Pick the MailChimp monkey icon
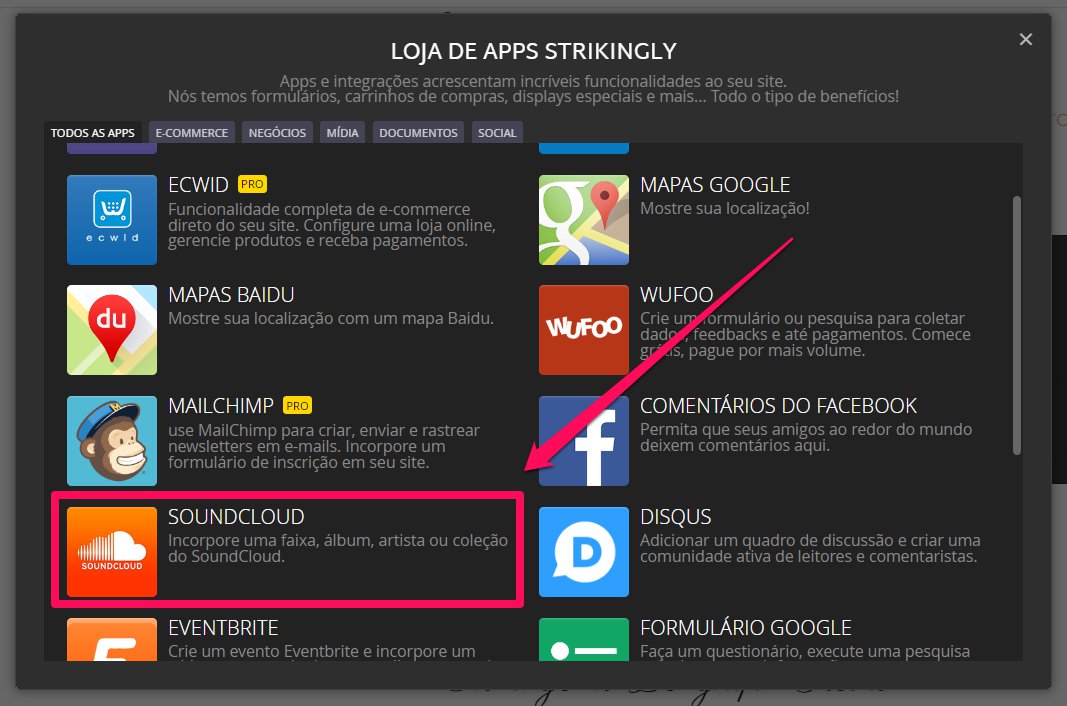This screenshot has width=1067, height=706. coord(112,441)
